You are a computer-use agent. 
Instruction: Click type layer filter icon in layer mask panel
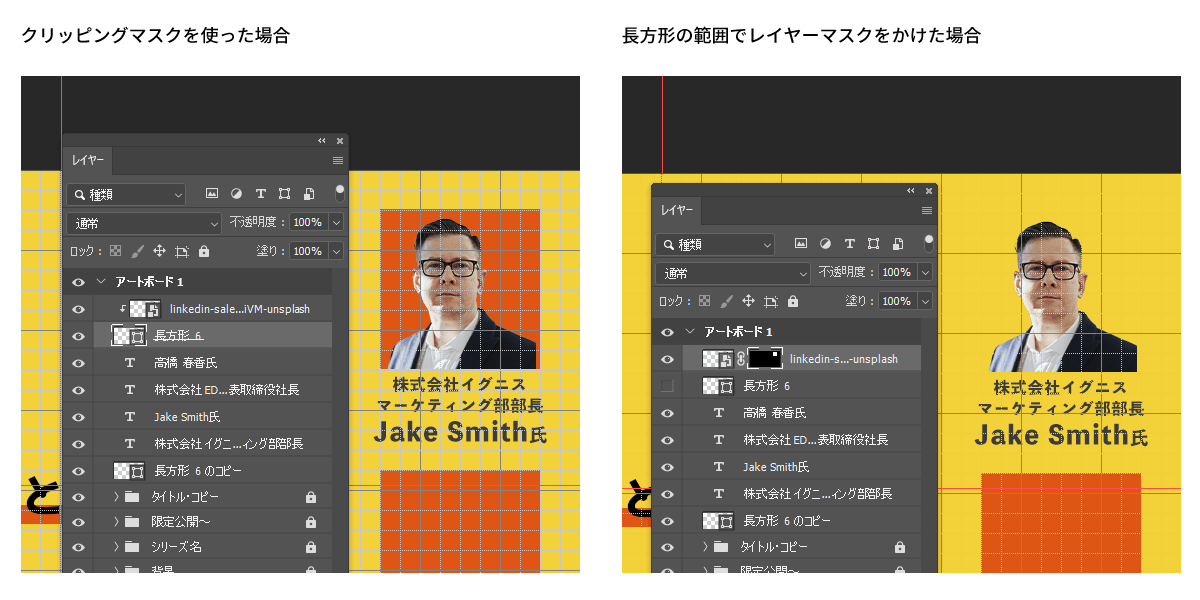[x=850, y=243]
